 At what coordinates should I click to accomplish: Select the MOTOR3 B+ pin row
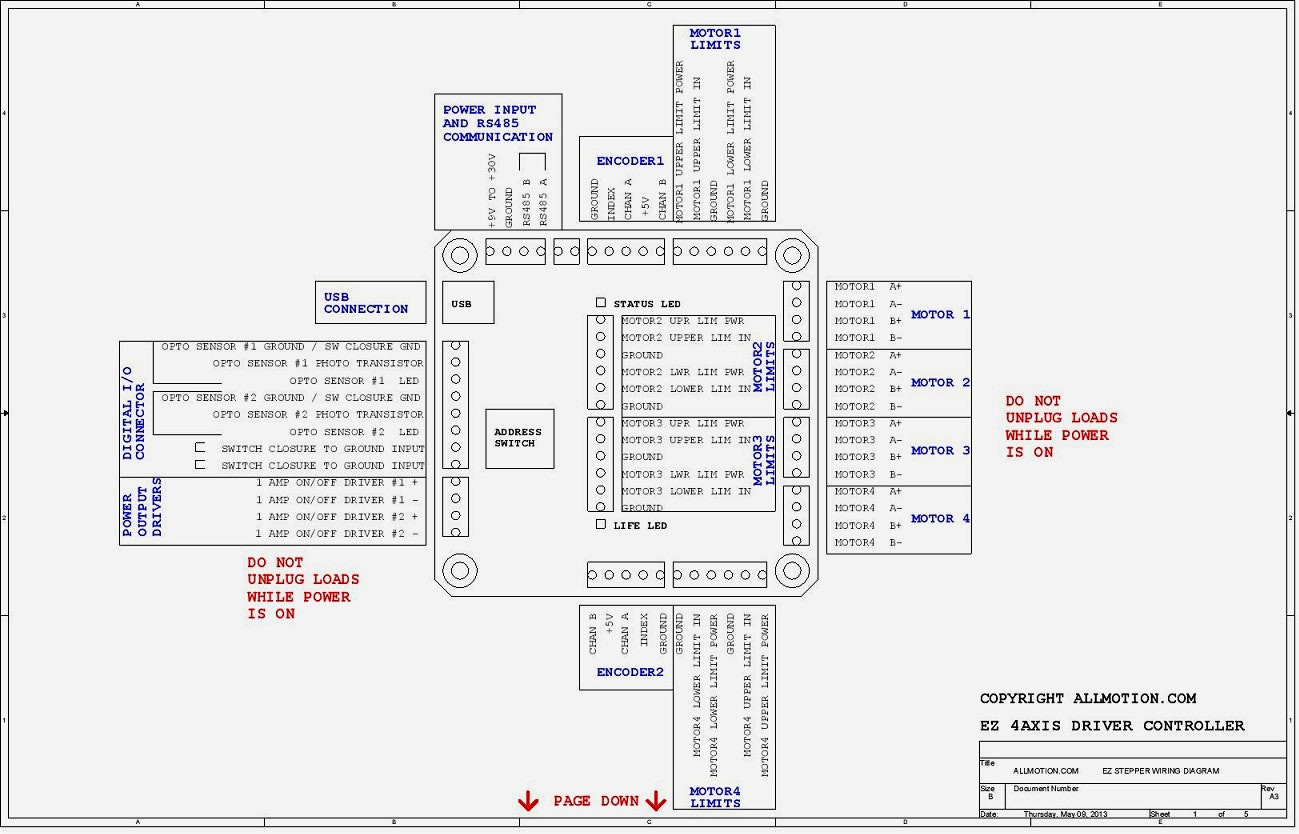(868, 457)
